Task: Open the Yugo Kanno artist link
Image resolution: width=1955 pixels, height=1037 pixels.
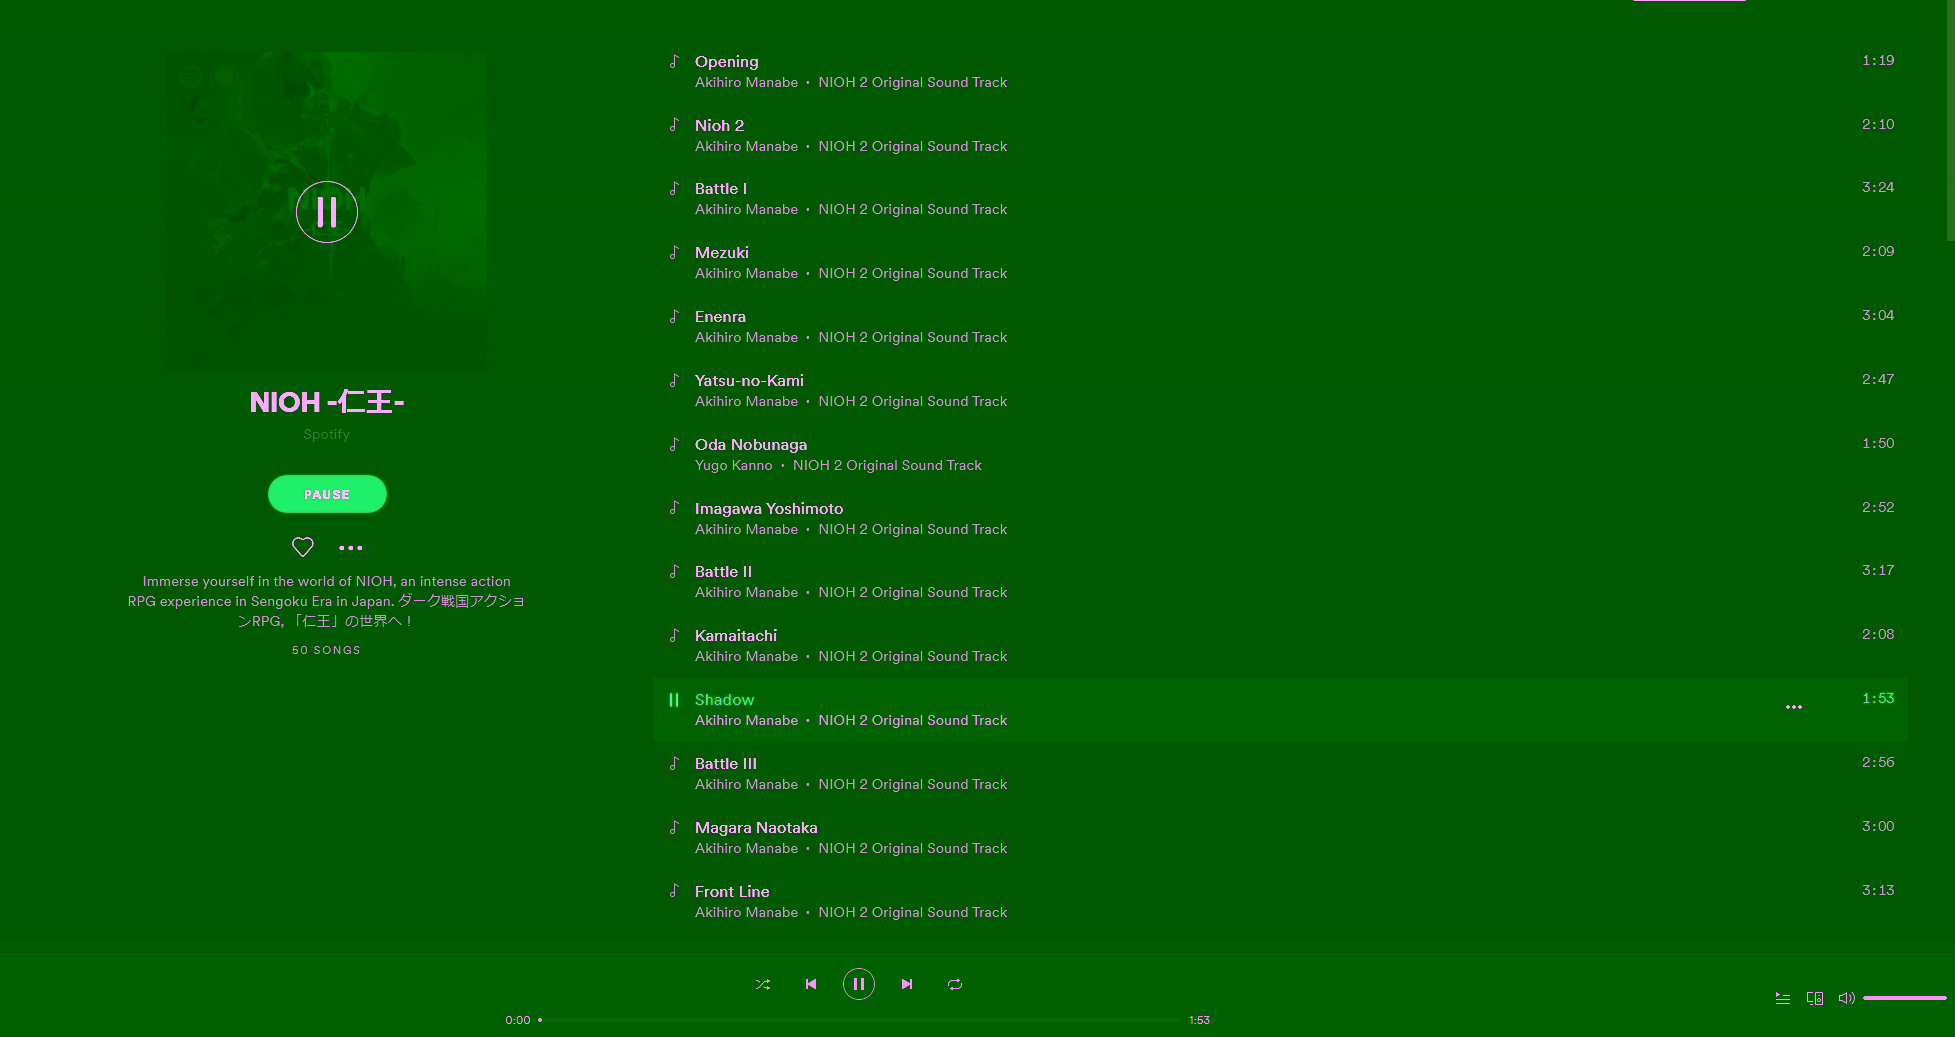Action: point(733,466)
